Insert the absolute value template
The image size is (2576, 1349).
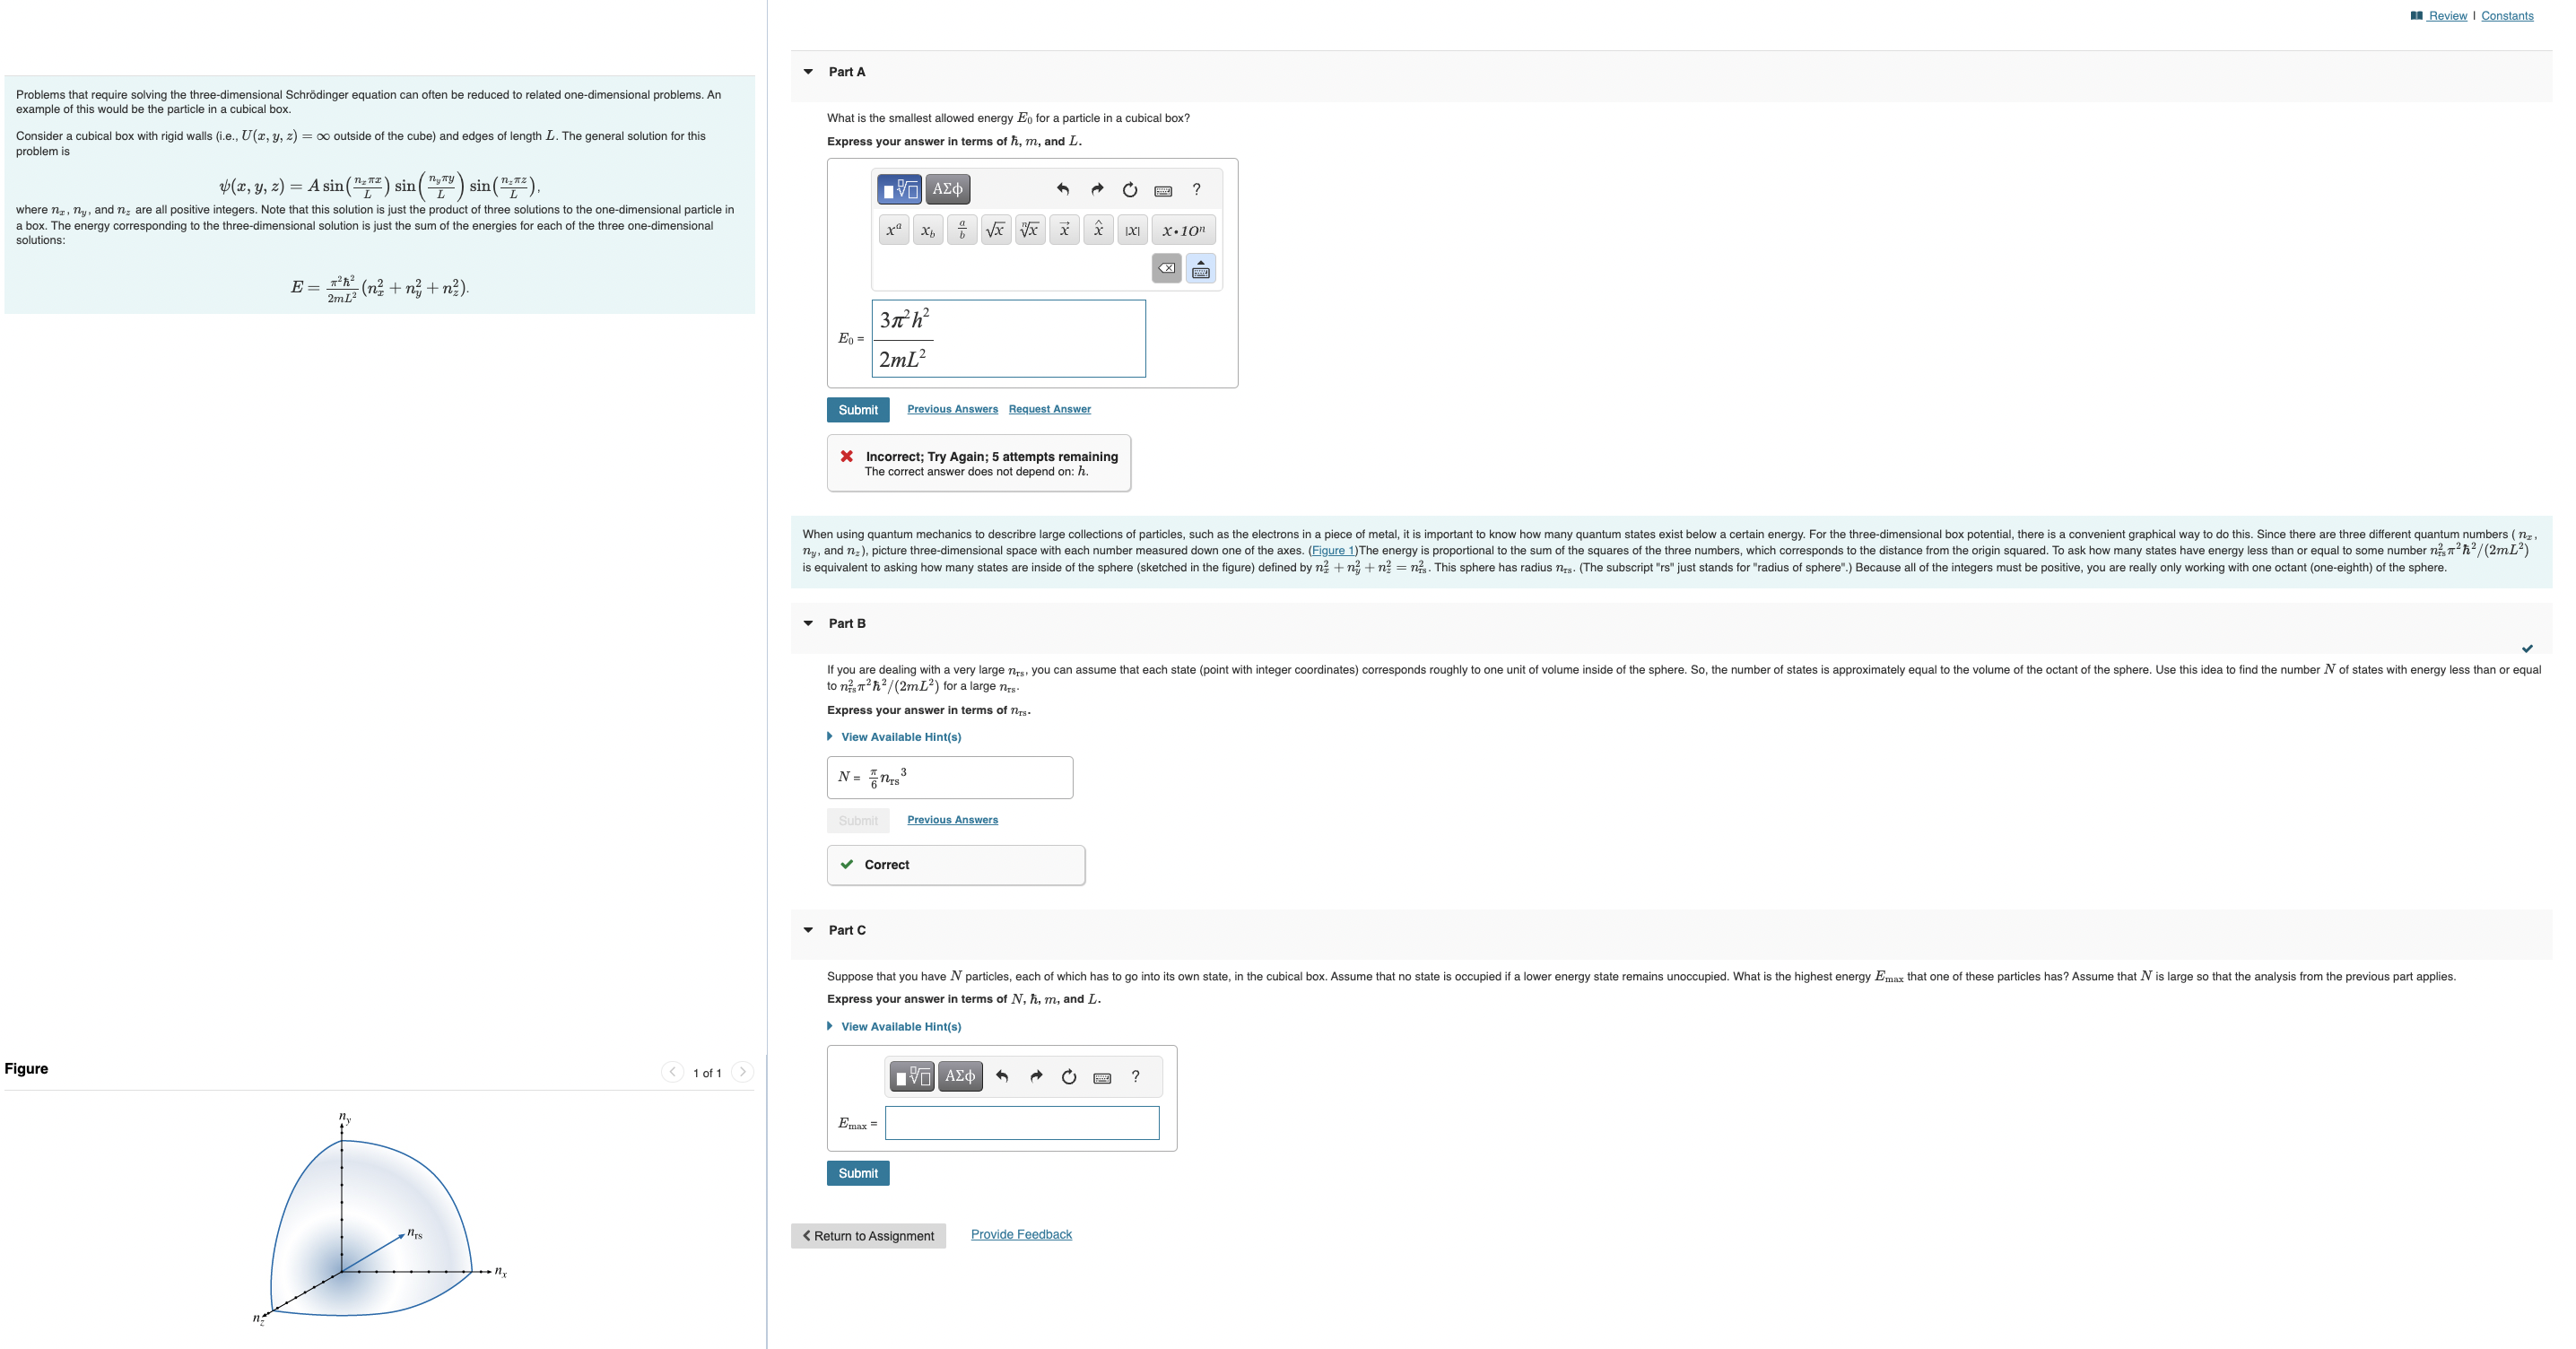tap(1132, 231)
